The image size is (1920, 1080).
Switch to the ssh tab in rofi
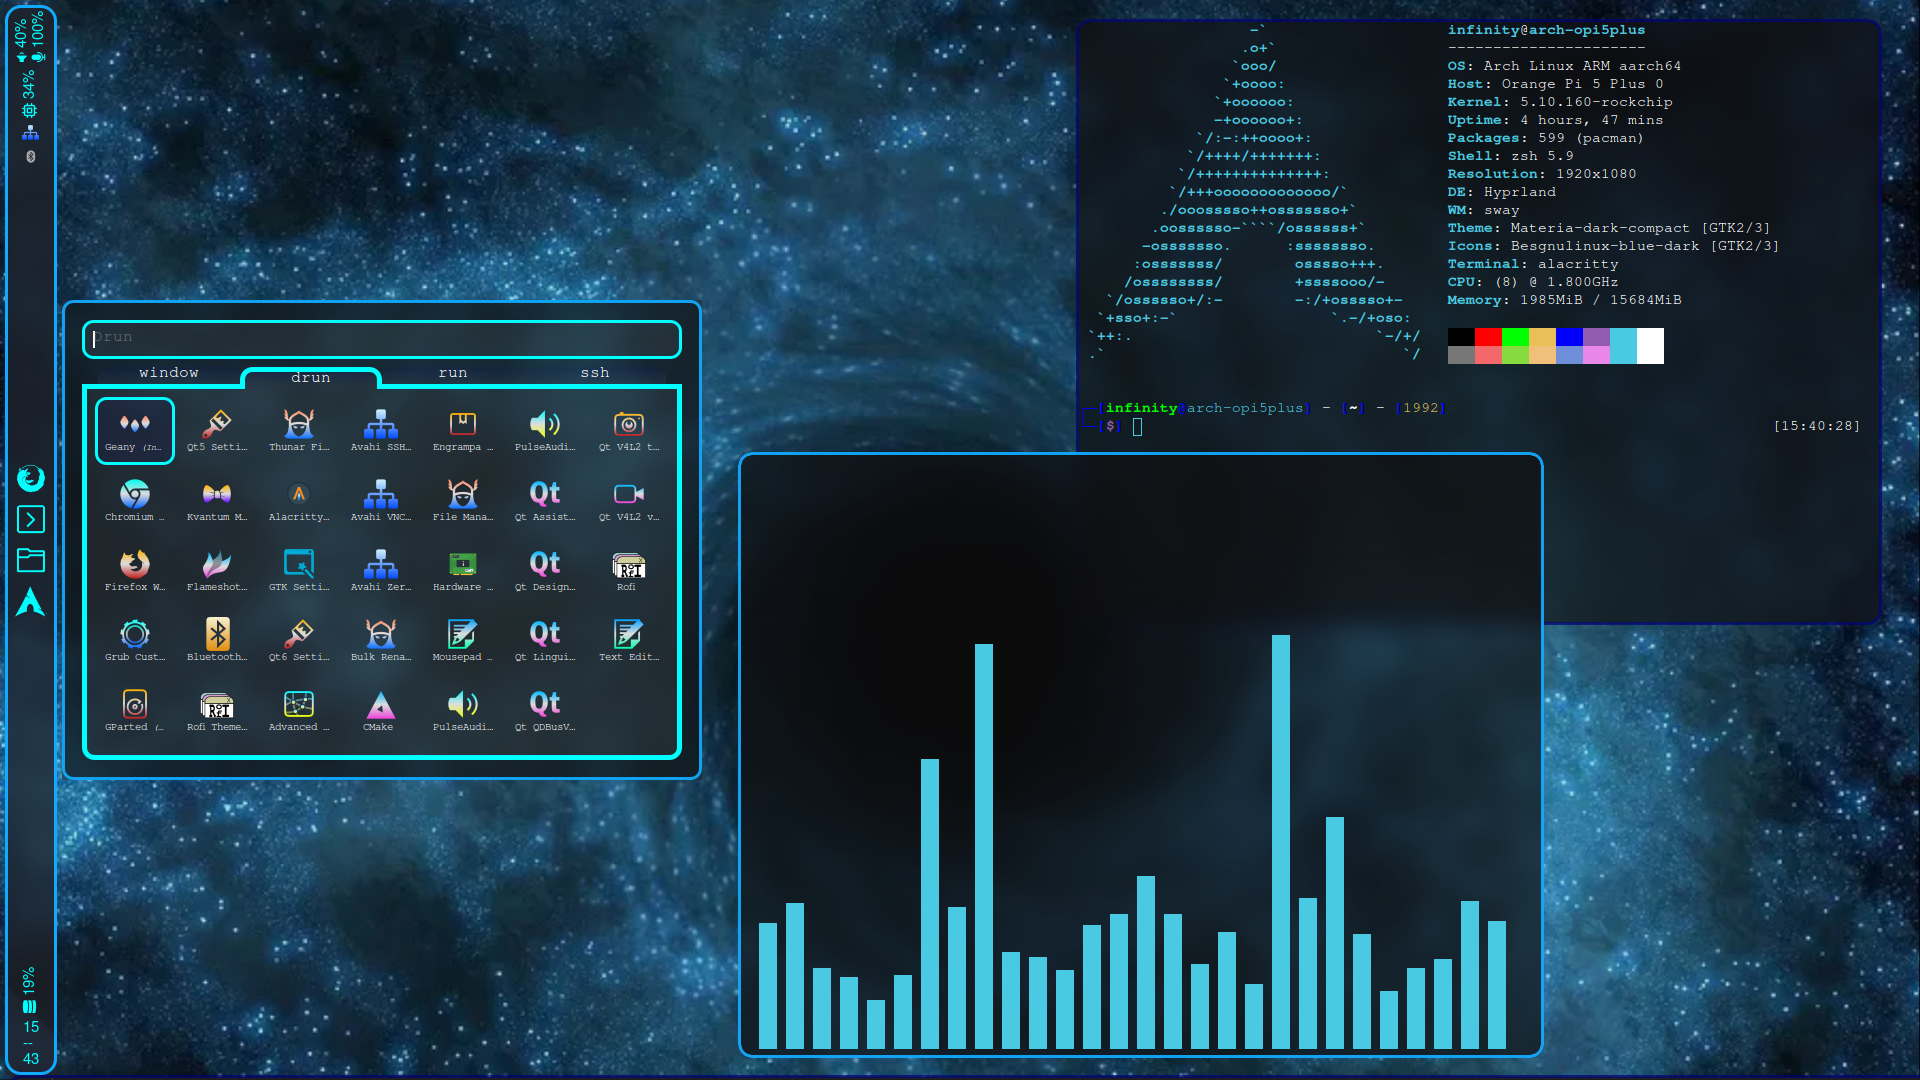point(595,372)
